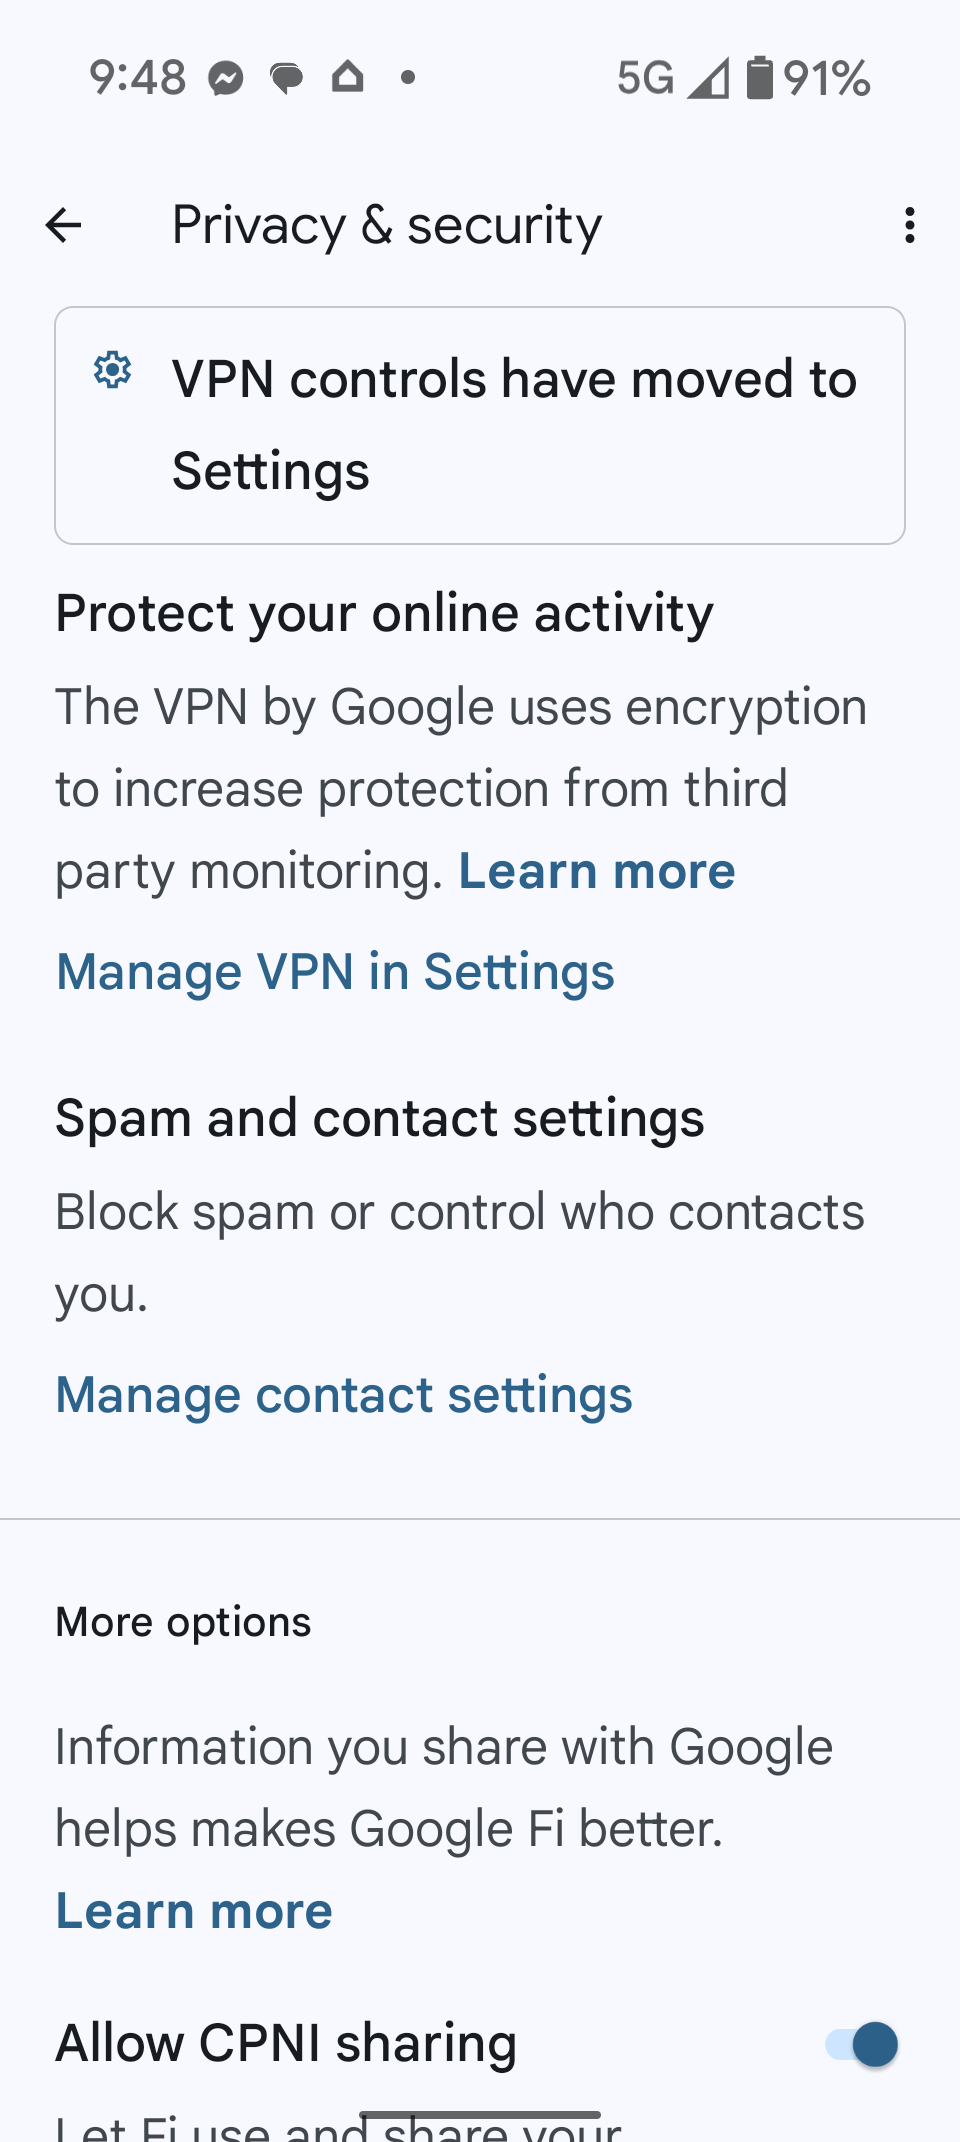The width and height of the screenshot is (960, 2142).
Task: Tap the bottom navigation gesture handle
Action: pyautogui.click(x=480, y=2115)
